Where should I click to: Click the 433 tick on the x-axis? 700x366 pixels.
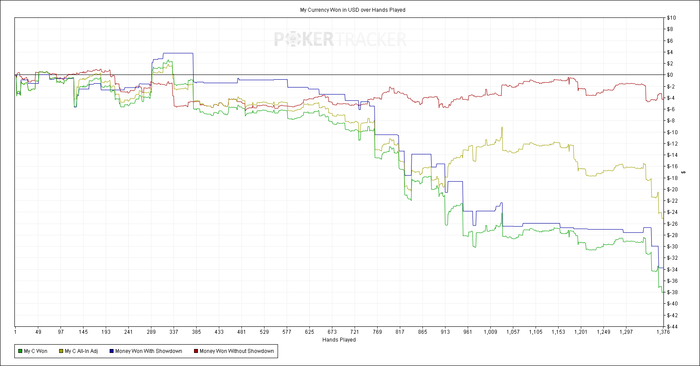tap(219, 332)
